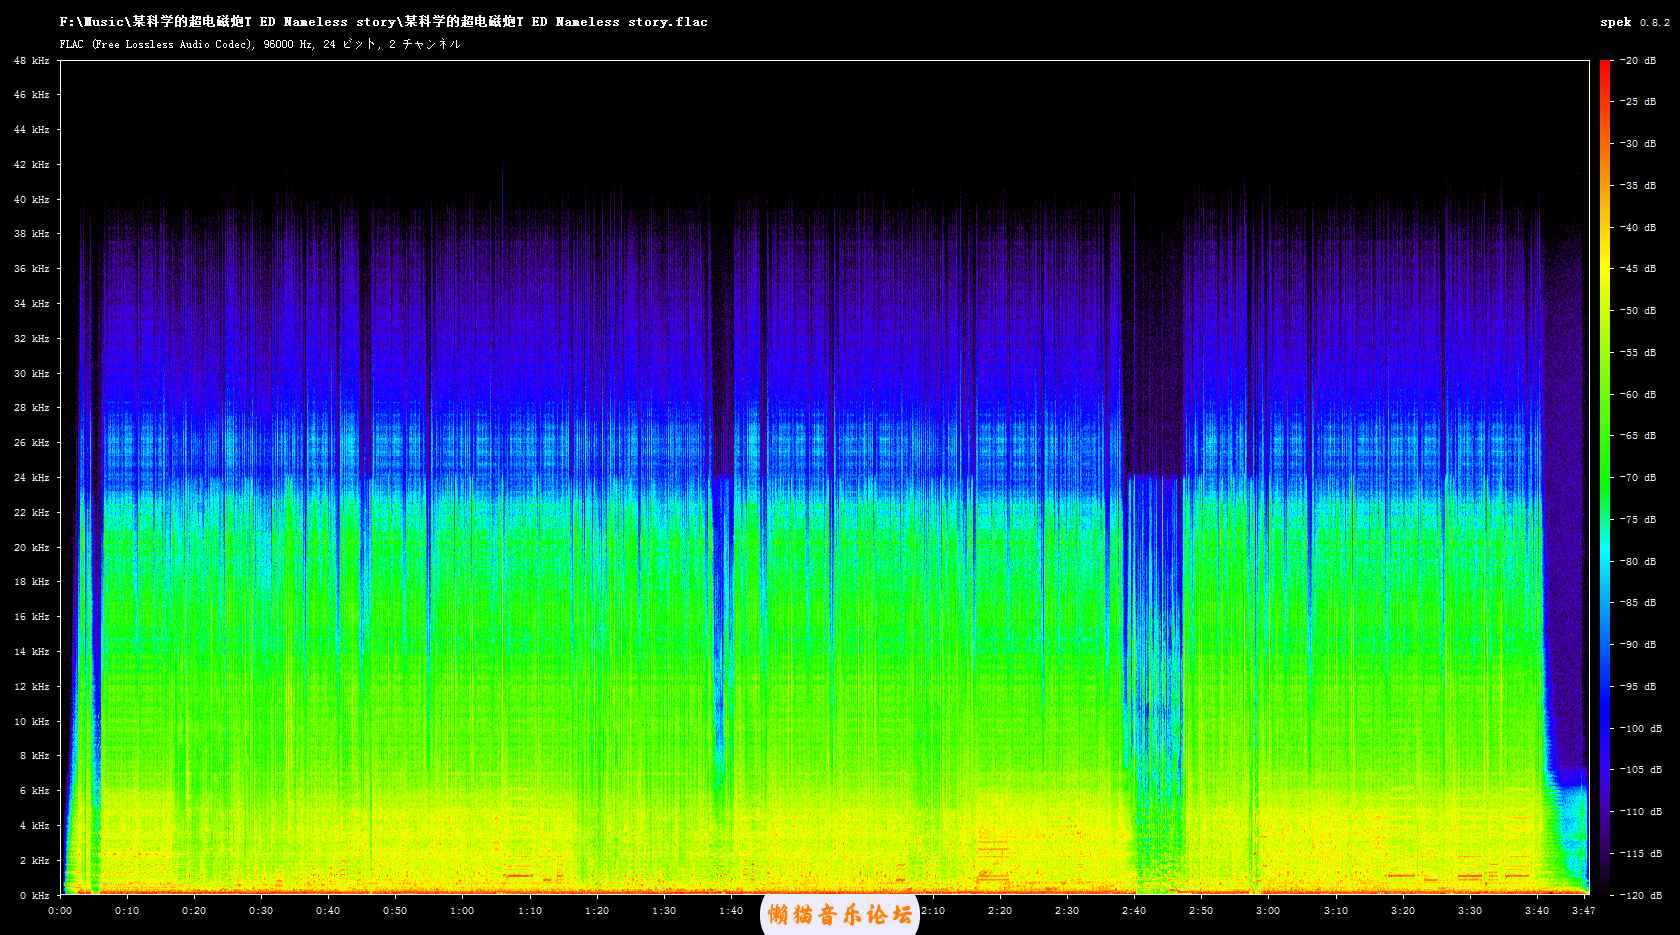This screenshot has height=935, width=1680.
Task: Click the -60 dB scale label
Action: coord(1640,394)
